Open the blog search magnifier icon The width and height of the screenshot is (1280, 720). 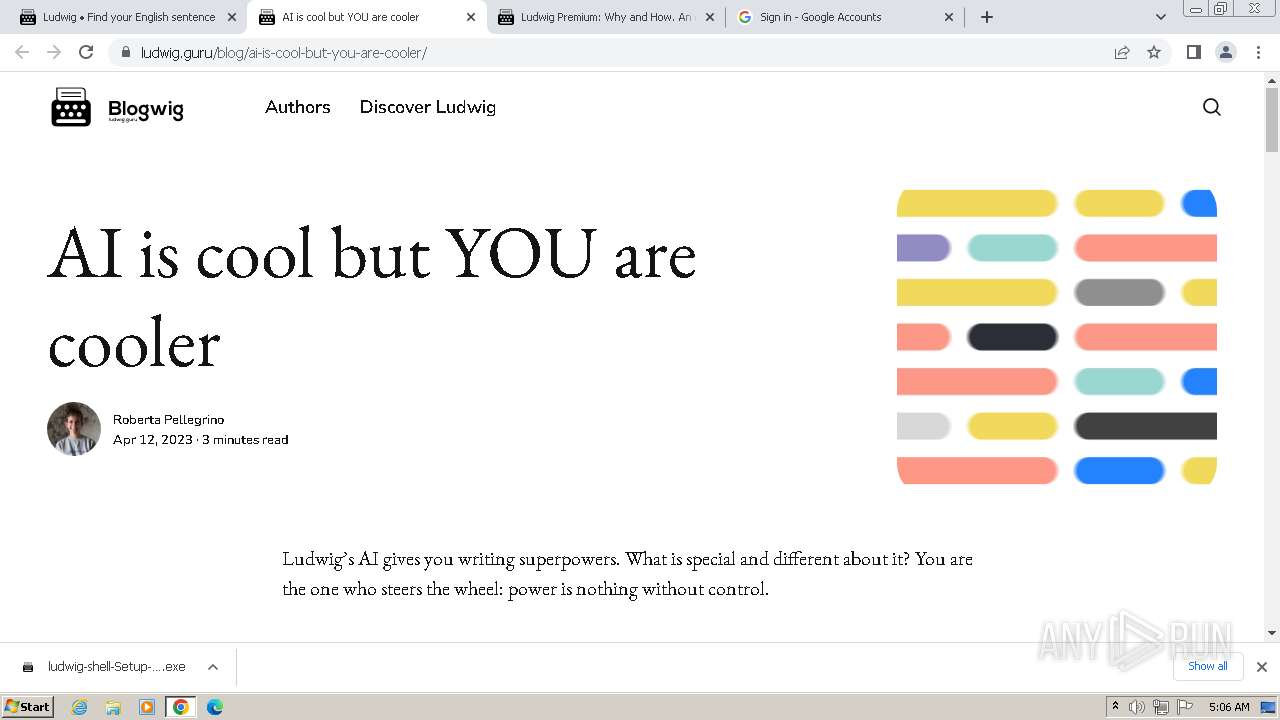tap(1212, 107)
